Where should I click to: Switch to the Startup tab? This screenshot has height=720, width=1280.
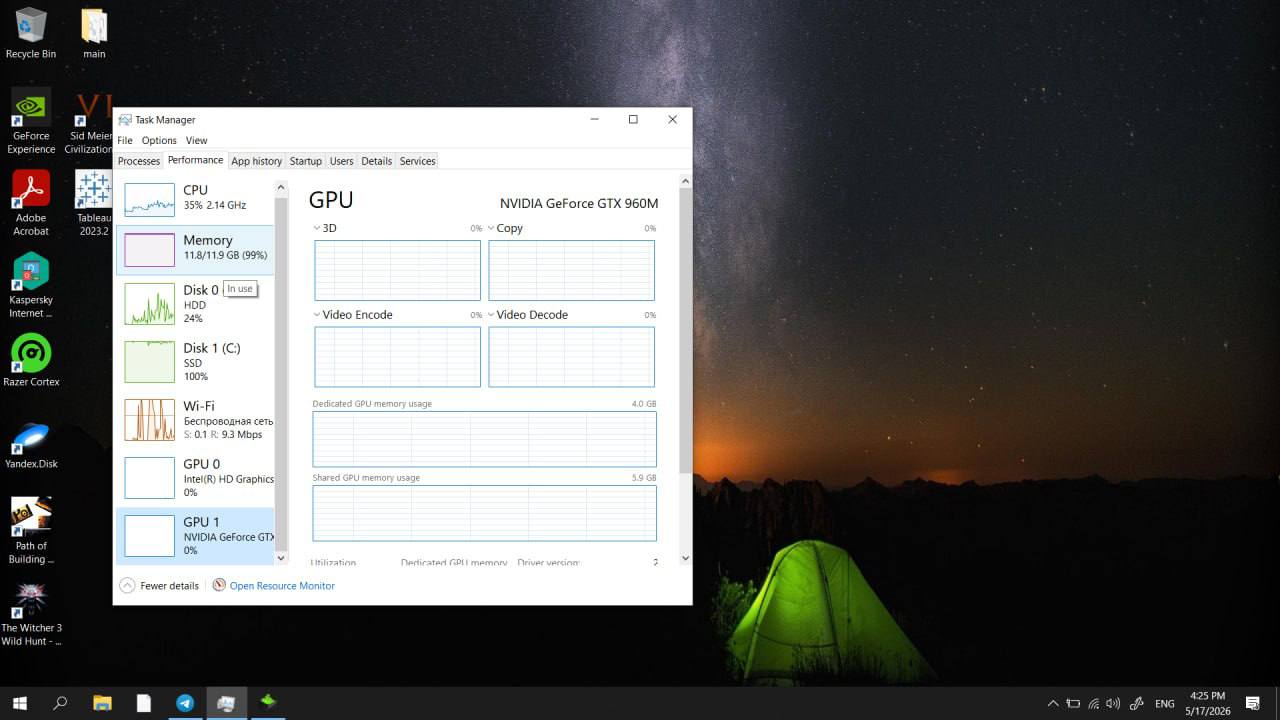coord(306,161)
